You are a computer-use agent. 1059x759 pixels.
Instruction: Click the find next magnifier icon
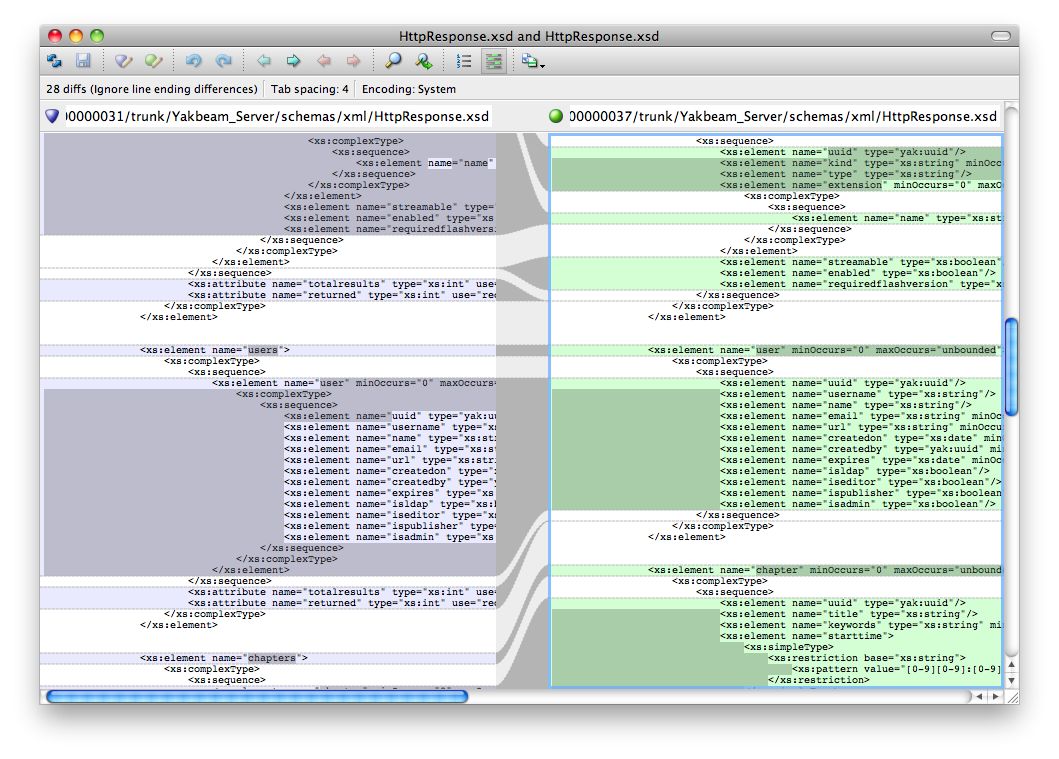click(423, 61)
